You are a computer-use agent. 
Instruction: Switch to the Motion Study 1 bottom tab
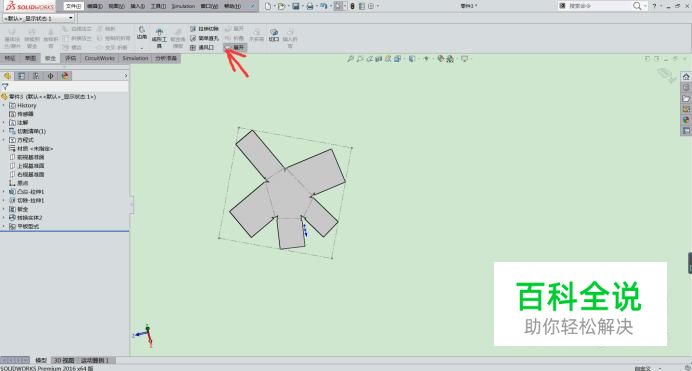pyautogui.click(x=95, y=360)
